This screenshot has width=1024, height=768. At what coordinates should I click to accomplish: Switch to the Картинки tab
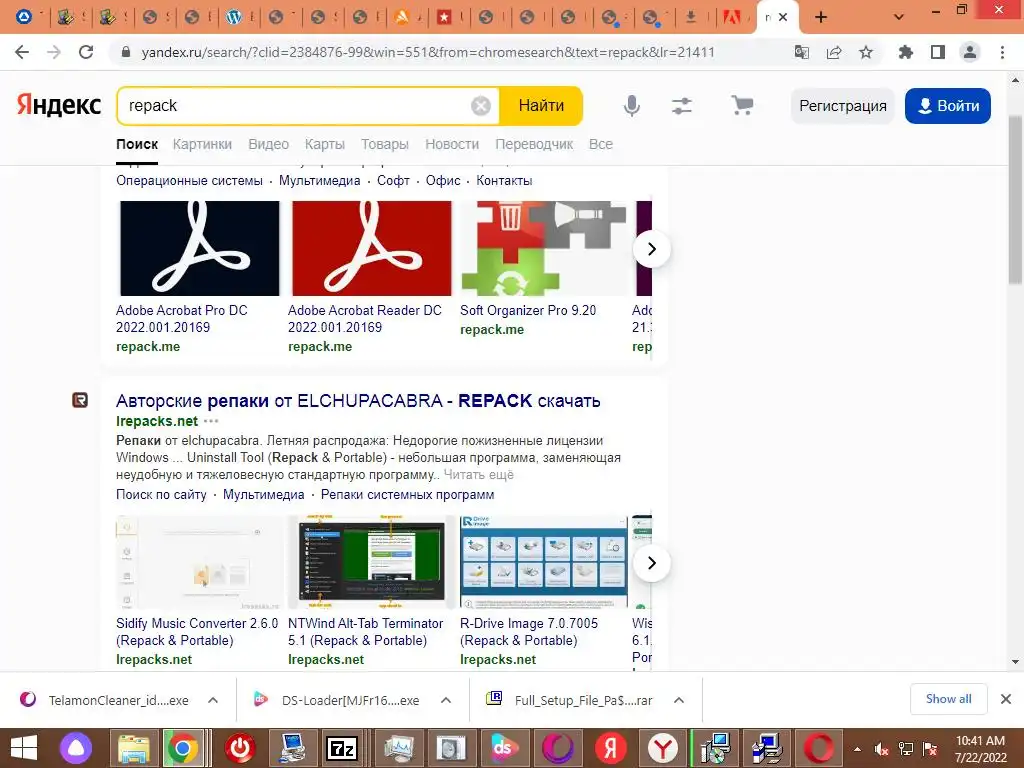[x=202, y=144]
